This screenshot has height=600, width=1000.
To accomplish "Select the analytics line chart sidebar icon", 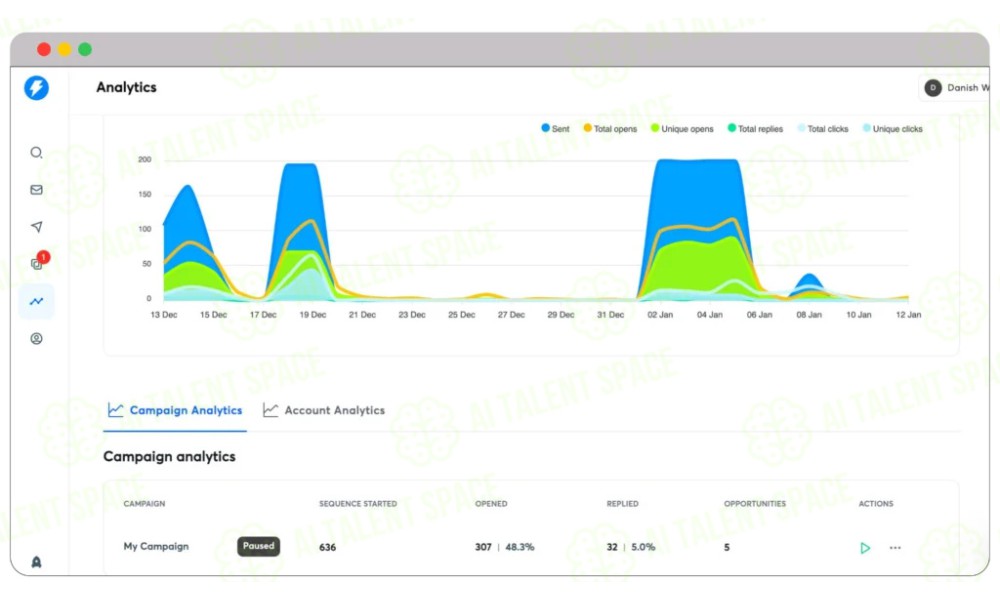I will 36,301.
